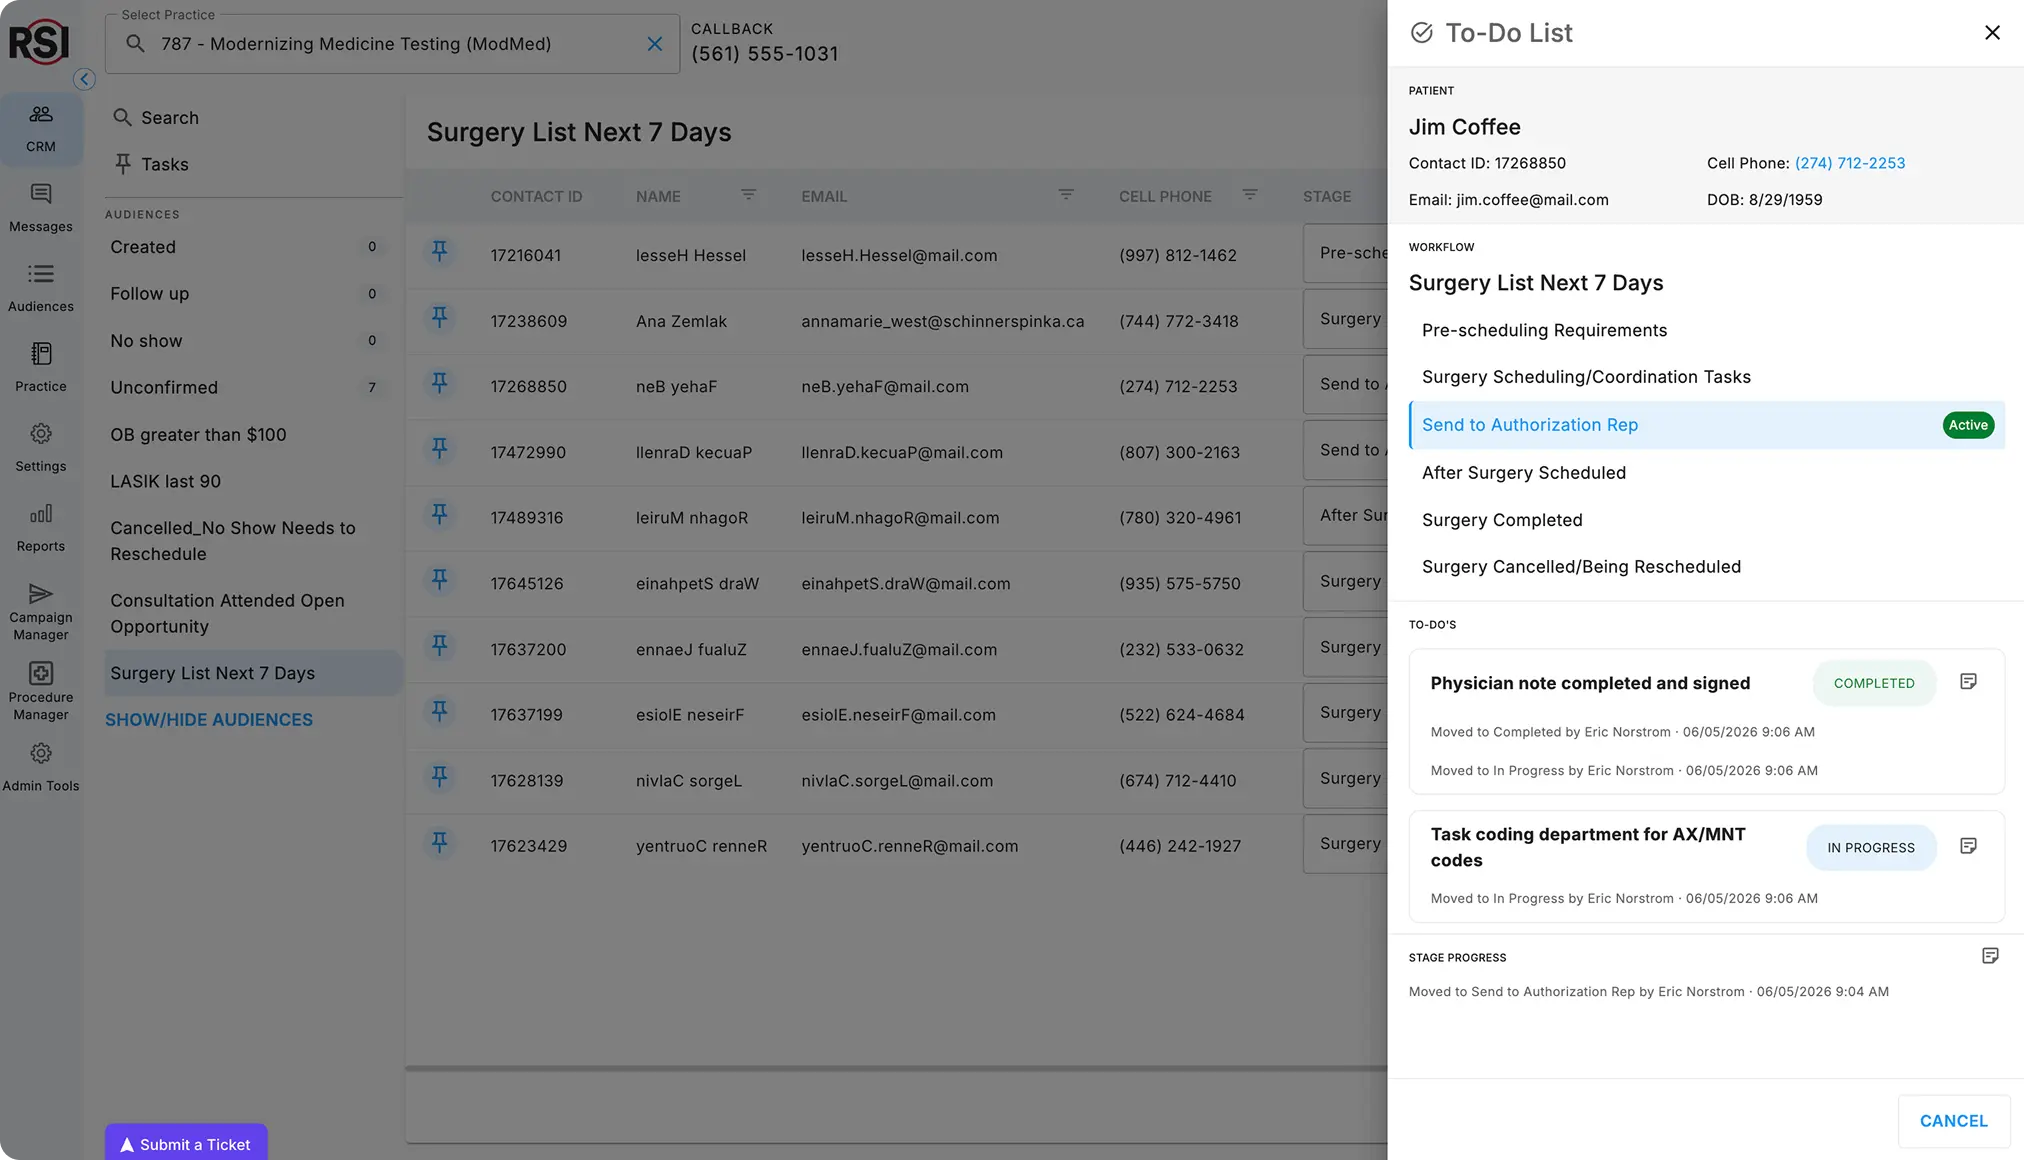Click email annamarie_west@schinnerspinka.ca
The image size is (2024, 1160).
pos(942,322)
